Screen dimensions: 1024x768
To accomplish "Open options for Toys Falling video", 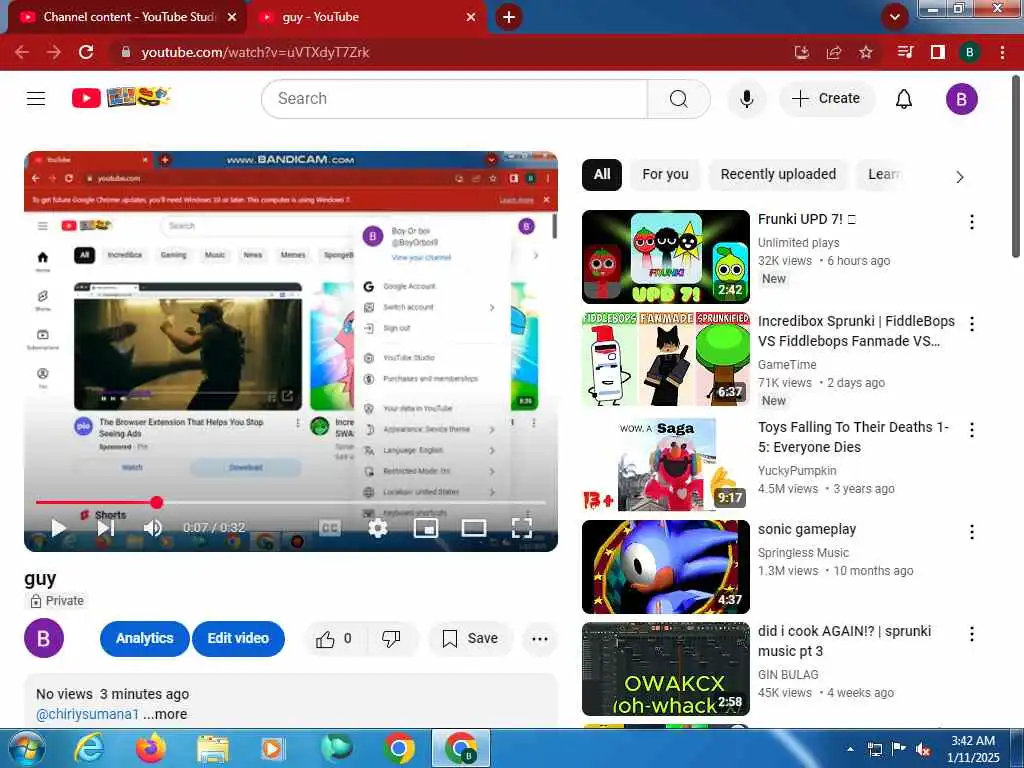I will point(972,430).
